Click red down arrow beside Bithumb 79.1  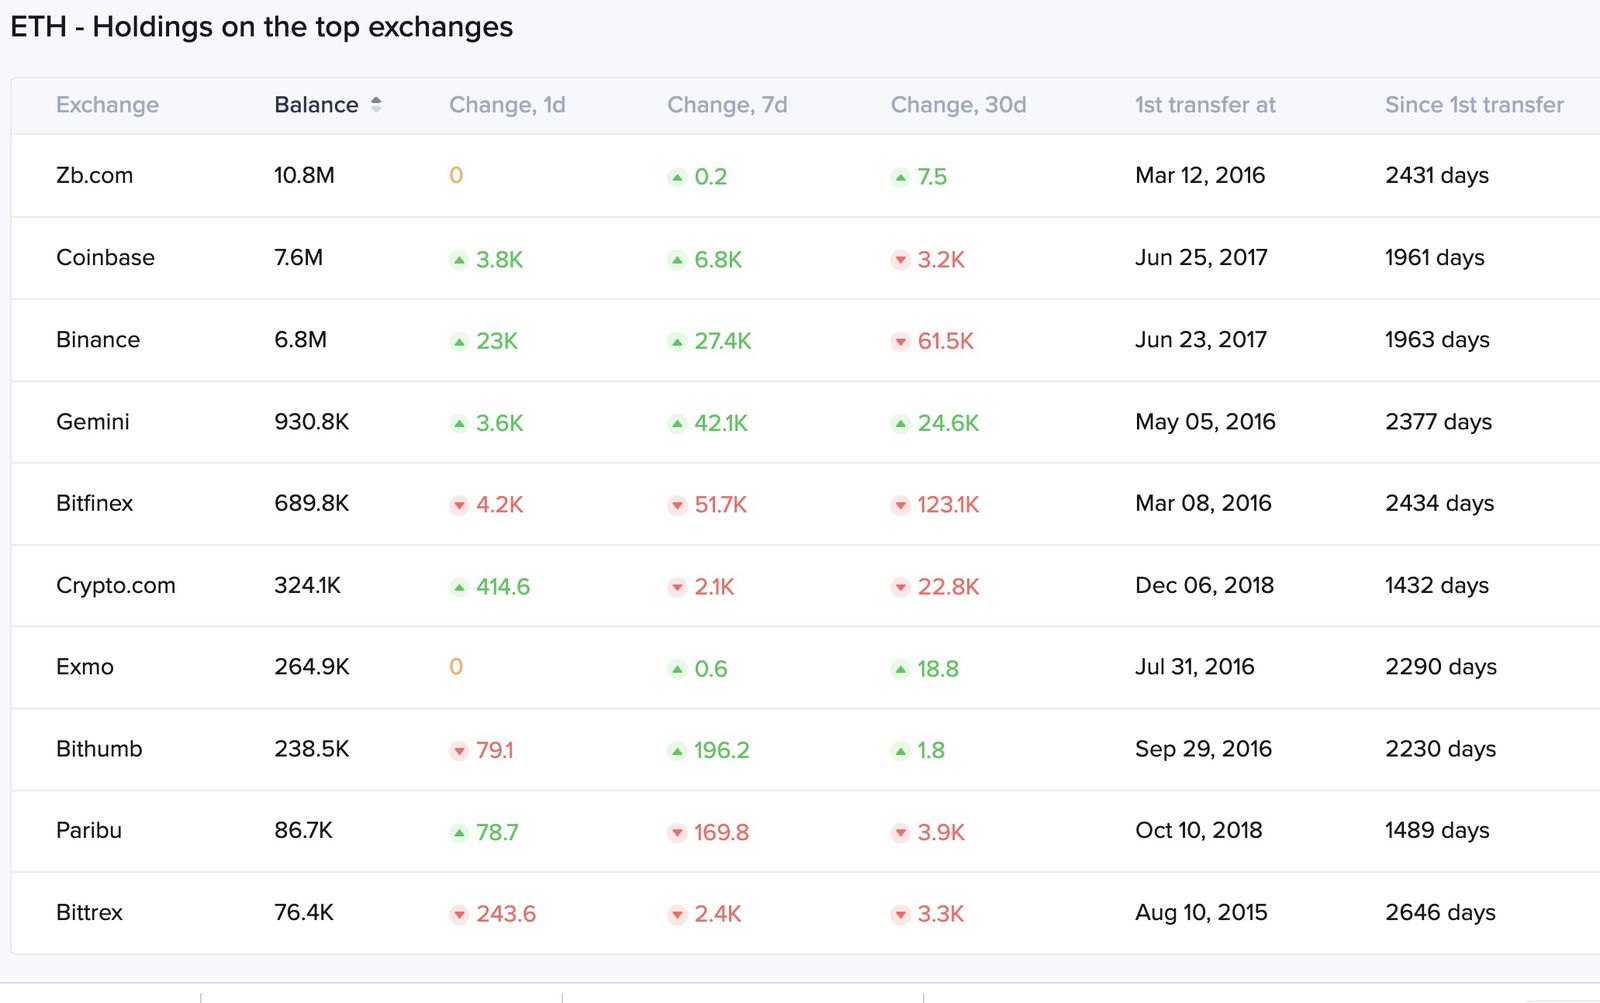pos(459,751)
